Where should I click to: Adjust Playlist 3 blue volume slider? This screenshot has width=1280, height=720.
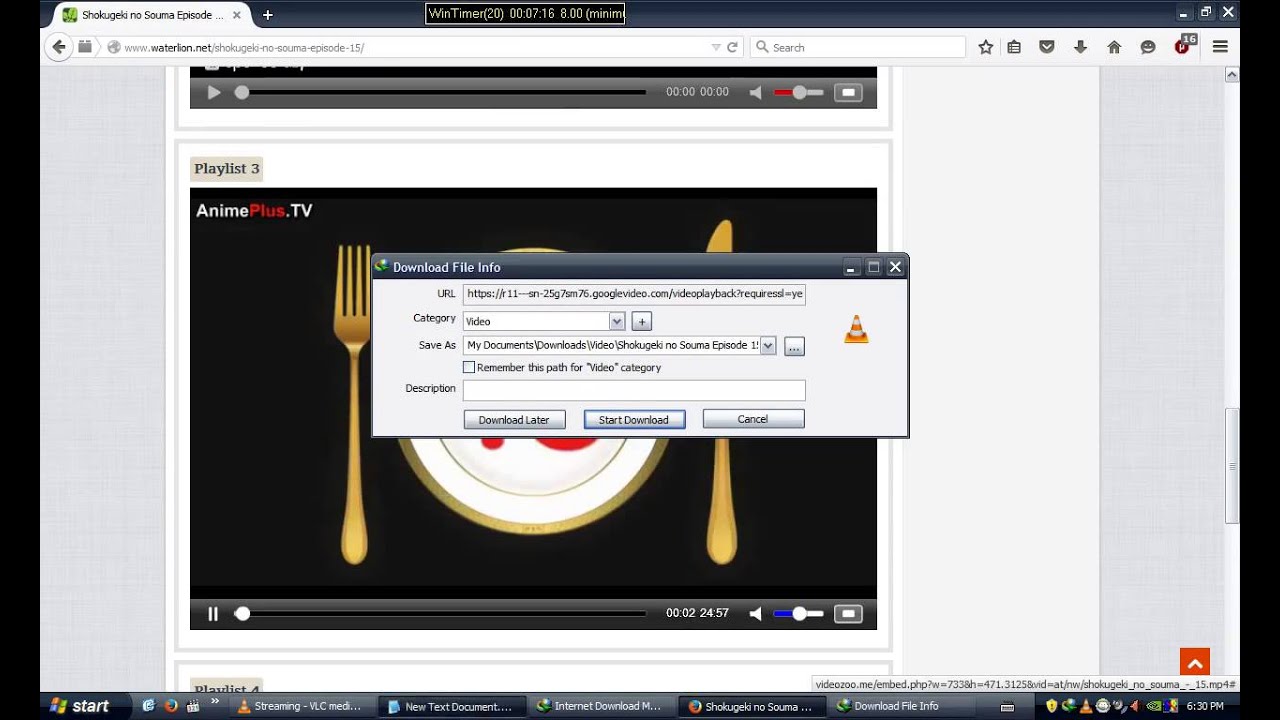pos(798,614)
